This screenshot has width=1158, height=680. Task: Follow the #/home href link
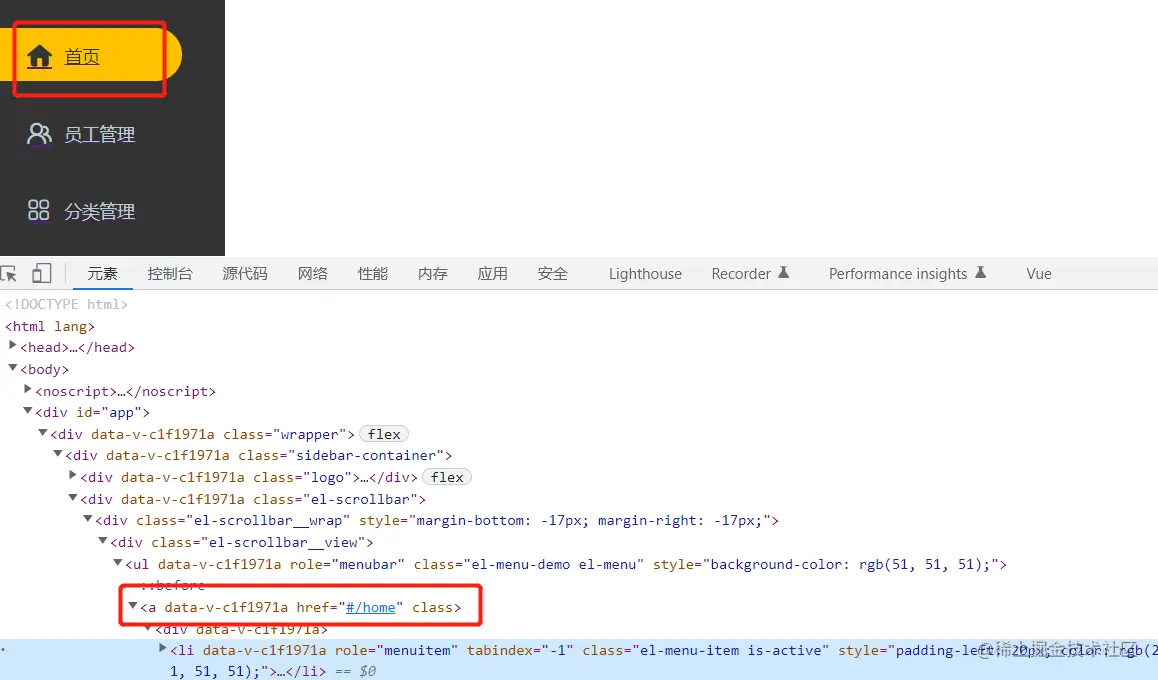point(371,607)
